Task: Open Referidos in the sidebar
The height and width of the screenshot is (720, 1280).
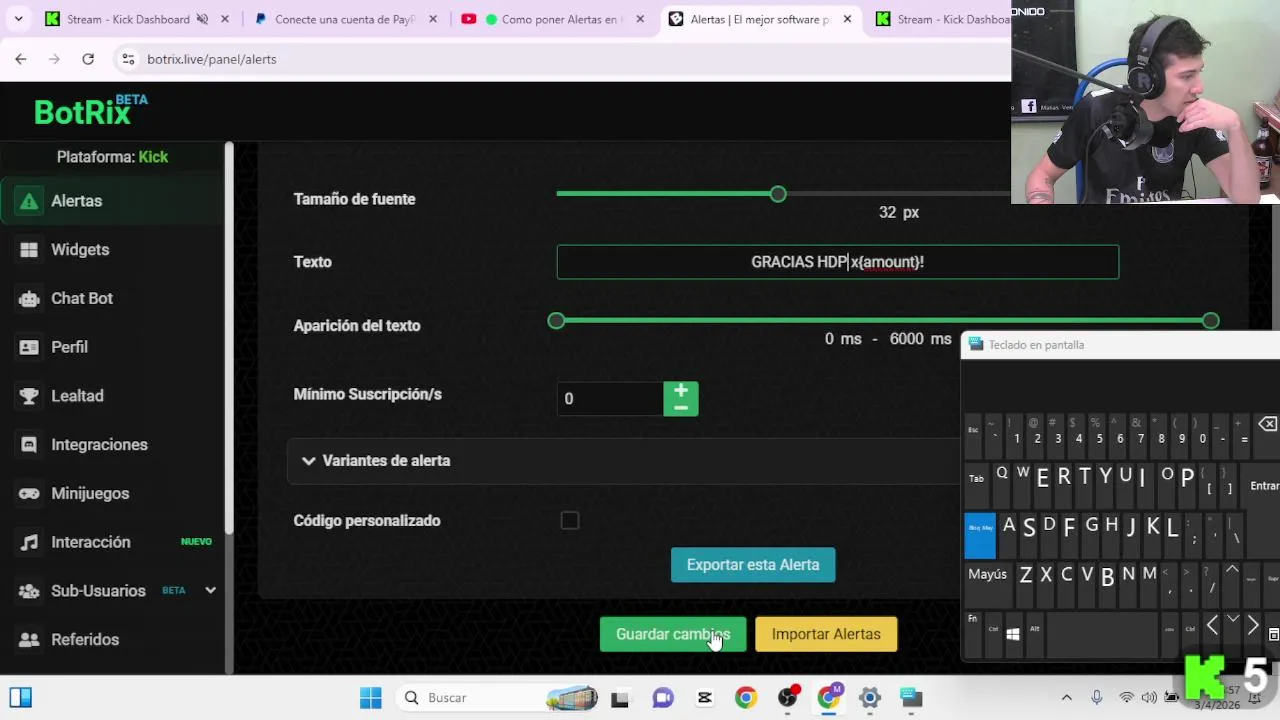Action: click(x=112, y=639)
